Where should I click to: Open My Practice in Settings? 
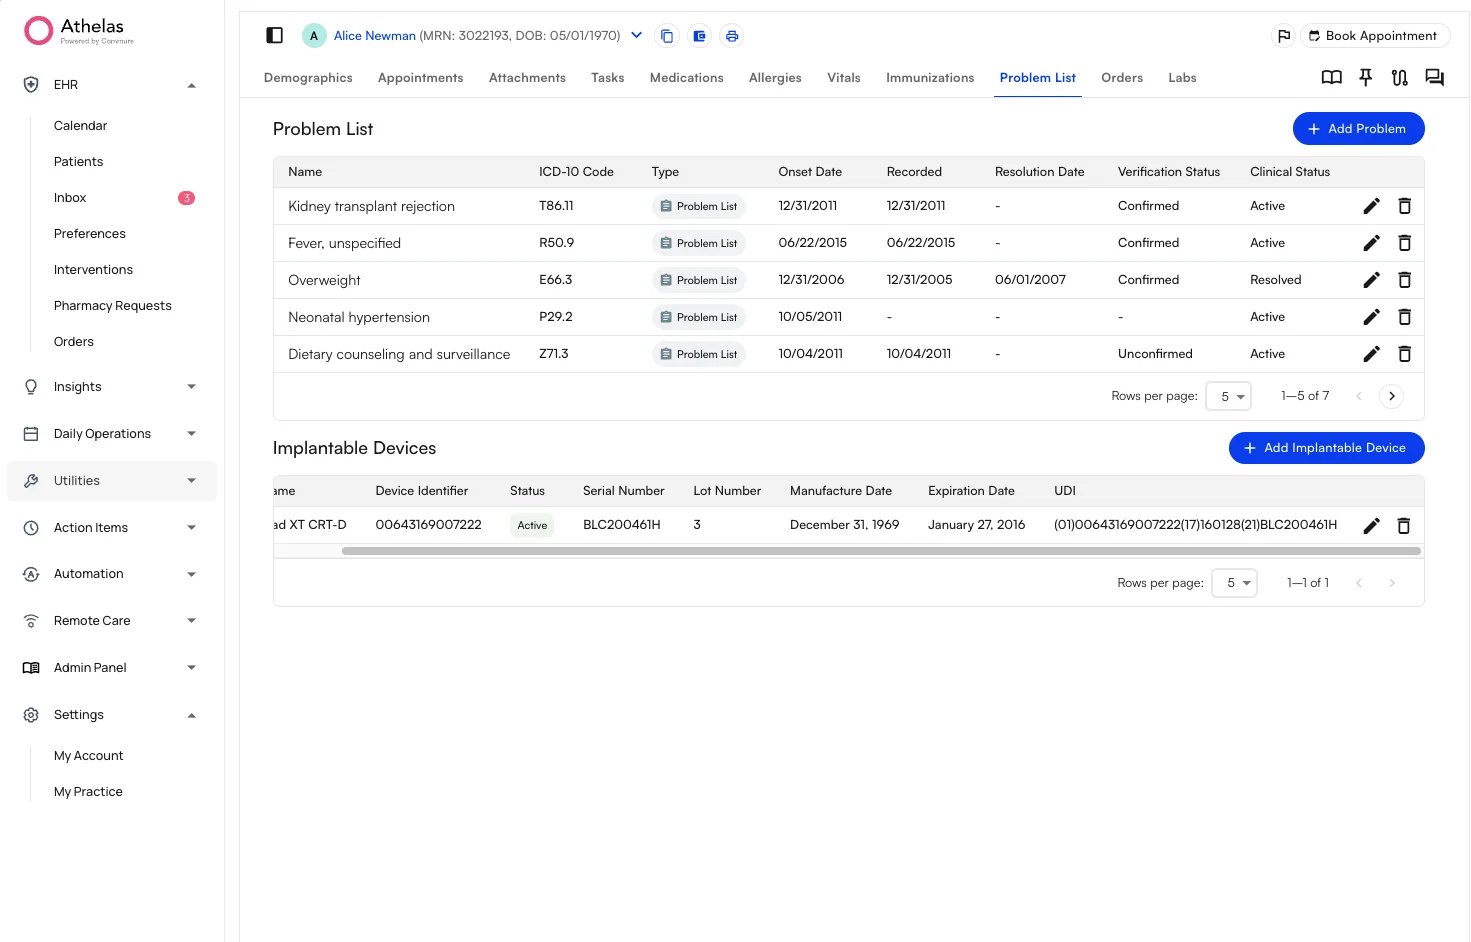[x=88, y=792]
